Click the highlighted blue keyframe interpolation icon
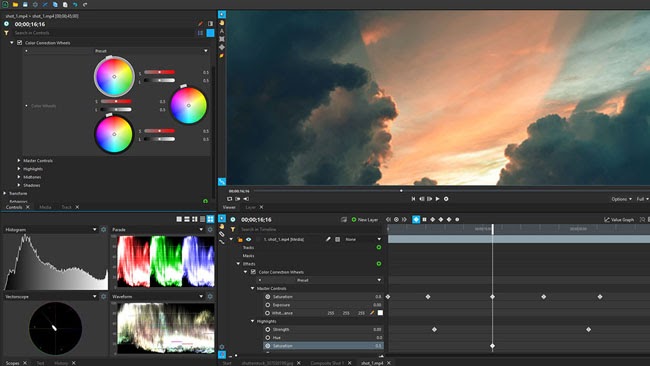 (x=416, y=220)
